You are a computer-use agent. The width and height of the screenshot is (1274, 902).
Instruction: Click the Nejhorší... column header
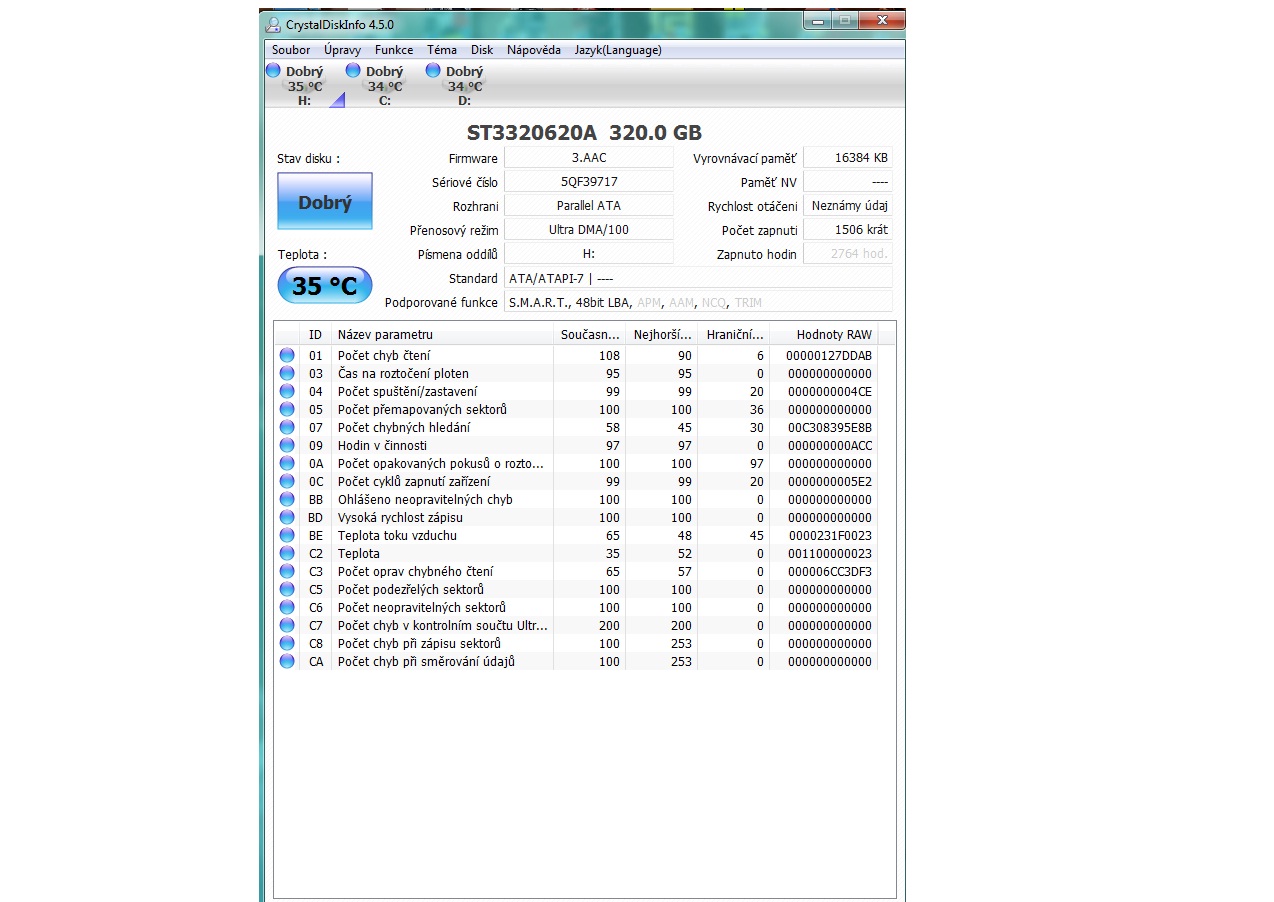(x=662, y=335)
